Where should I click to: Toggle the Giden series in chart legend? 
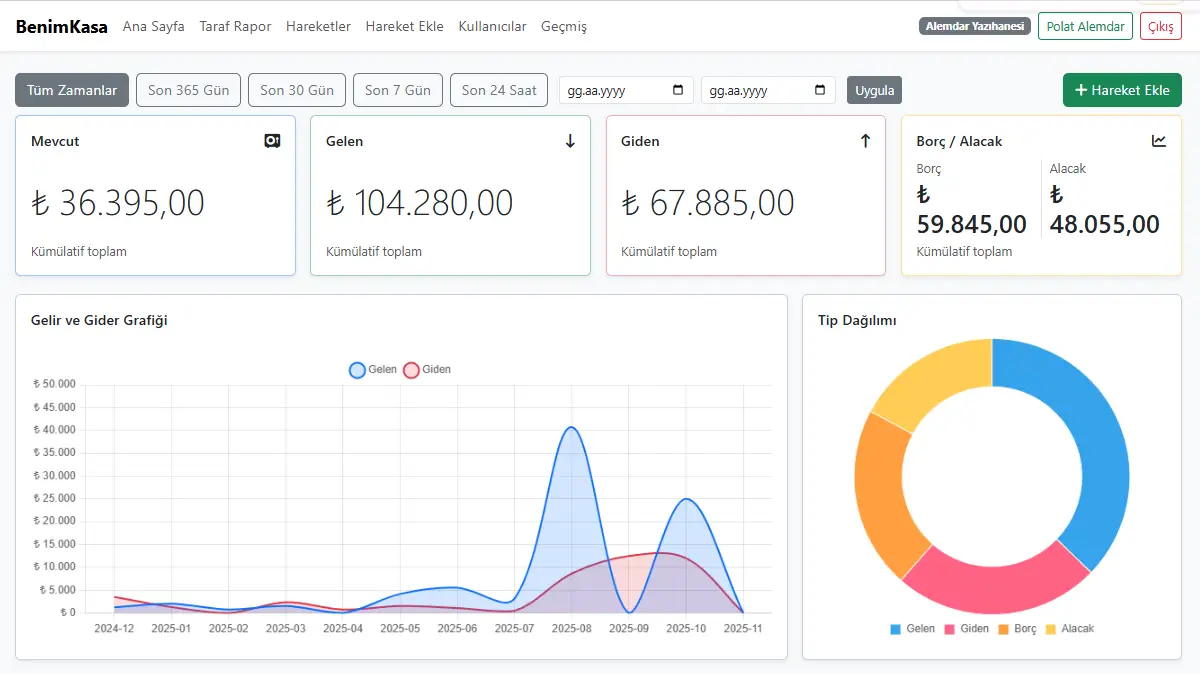[x=427, y=370]
